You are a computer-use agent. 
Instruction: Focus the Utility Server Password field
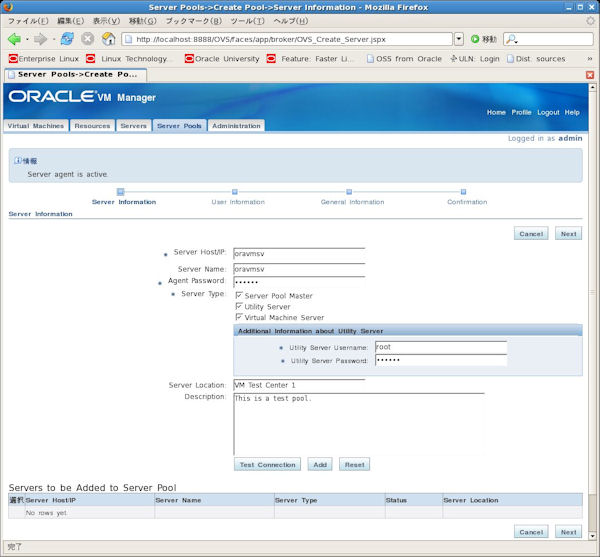click(x=441, y=360)
